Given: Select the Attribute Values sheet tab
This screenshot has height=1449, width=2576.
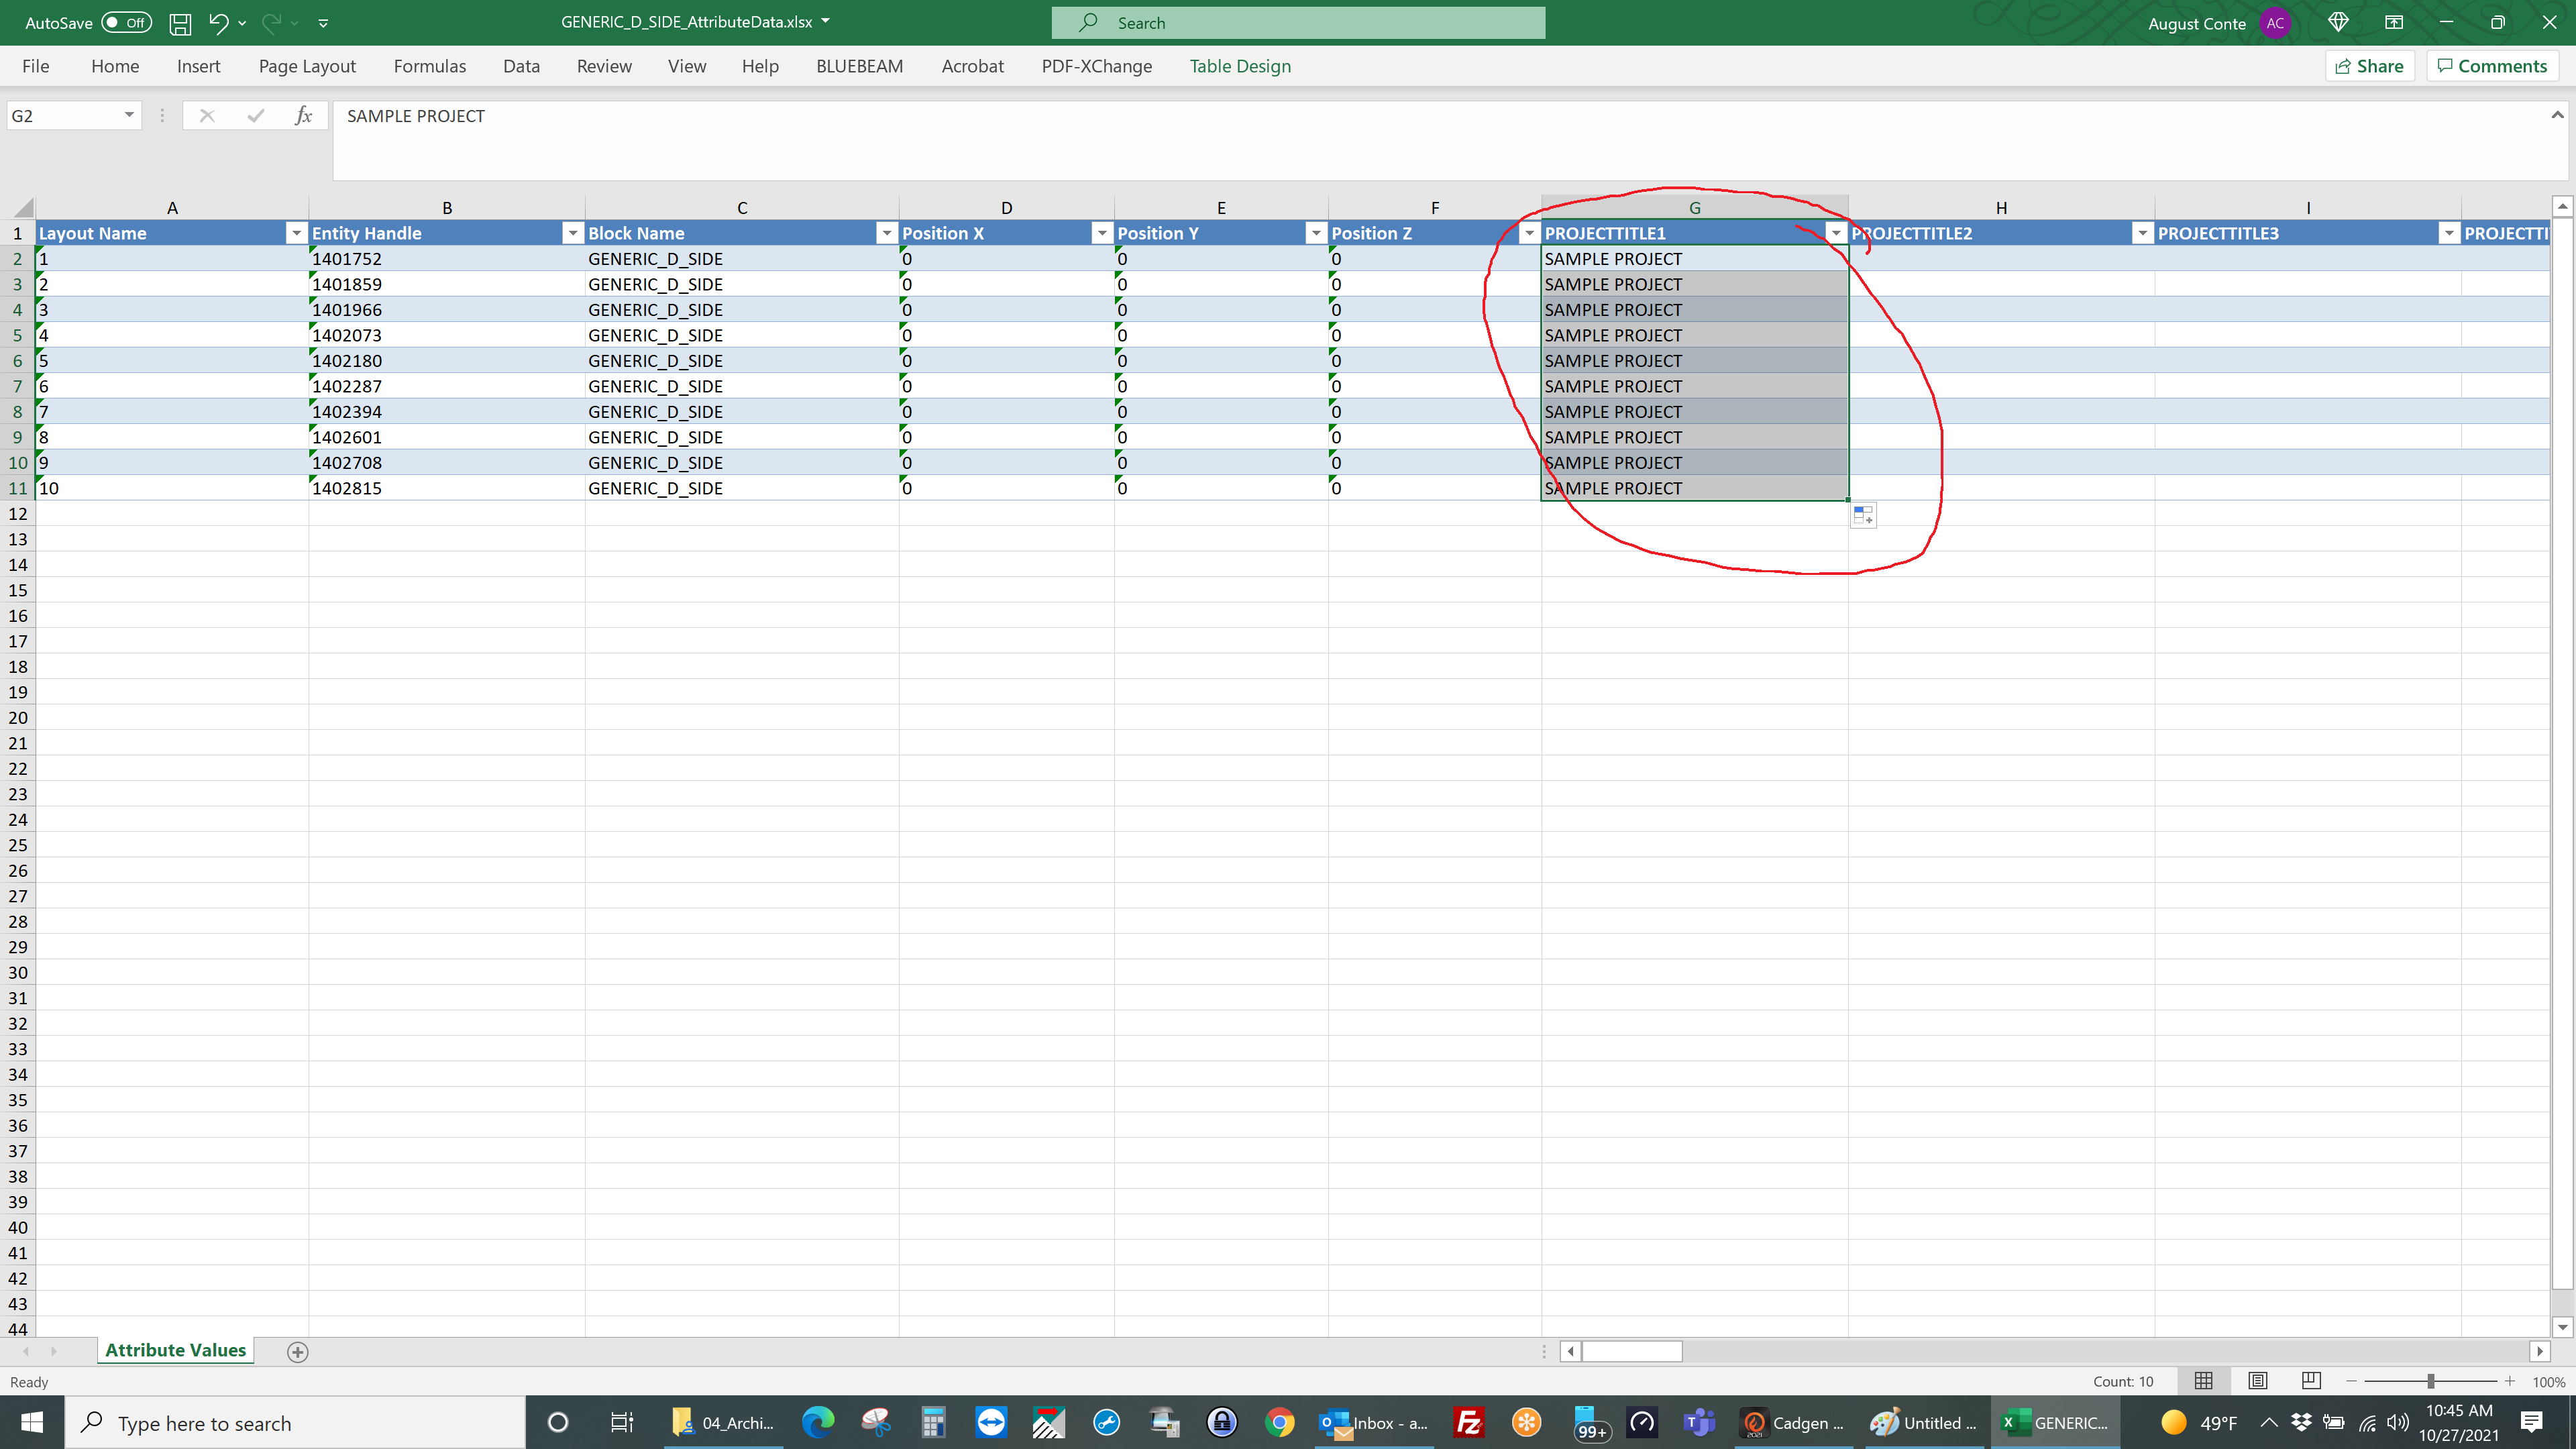Looking at the screenshot, I should 175,1350.
